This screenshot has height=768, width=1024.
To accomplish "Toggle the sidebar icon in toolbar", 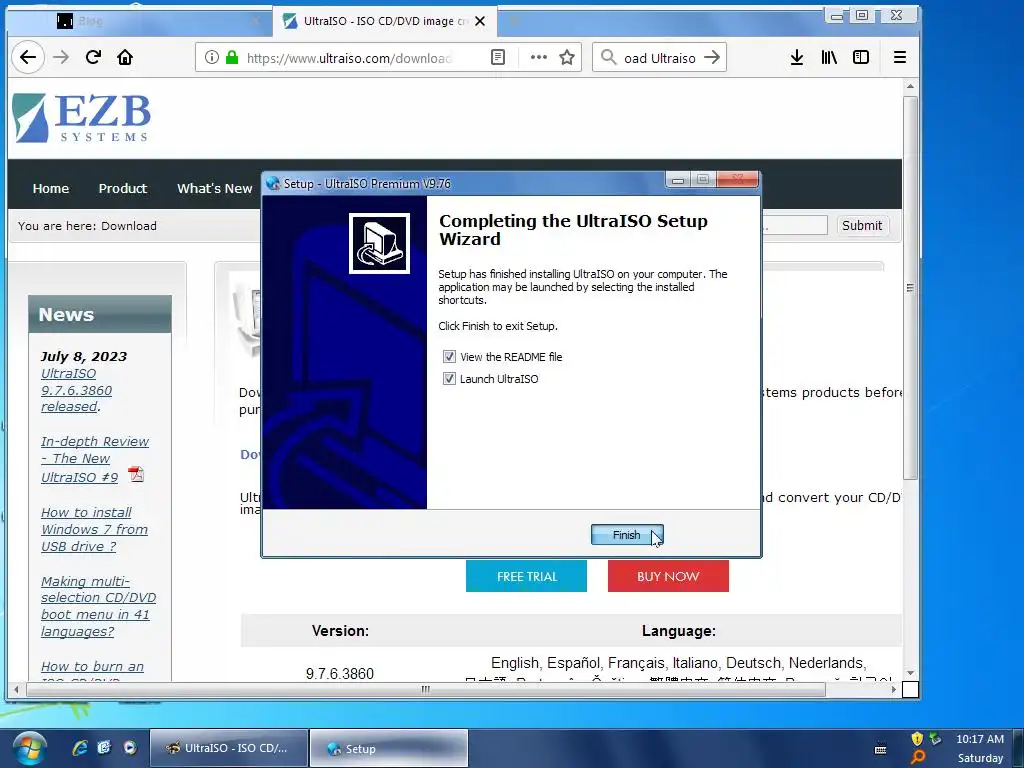I will [861, 57].
